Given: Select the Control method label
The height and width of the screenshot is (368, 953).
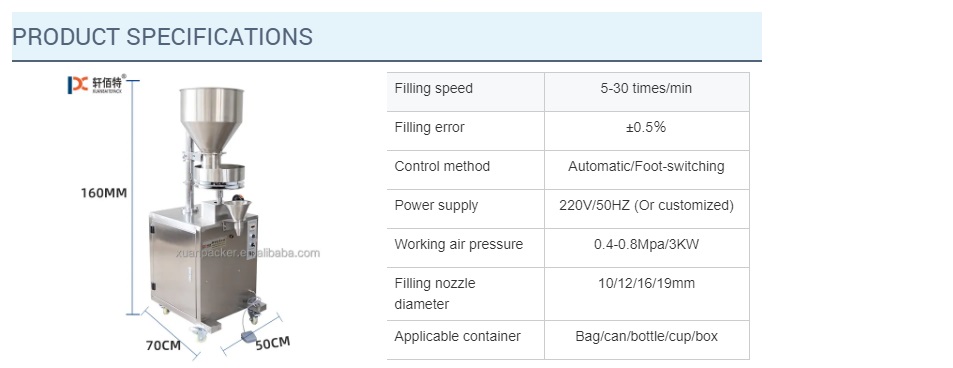Looking at the screenshot, I should 442,166.
